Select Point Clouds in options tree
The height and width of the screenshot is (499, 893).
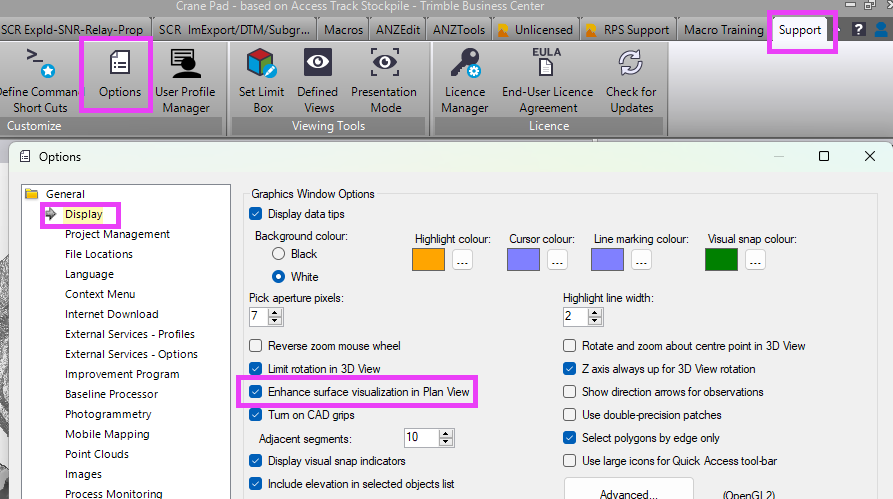(97, 454)
